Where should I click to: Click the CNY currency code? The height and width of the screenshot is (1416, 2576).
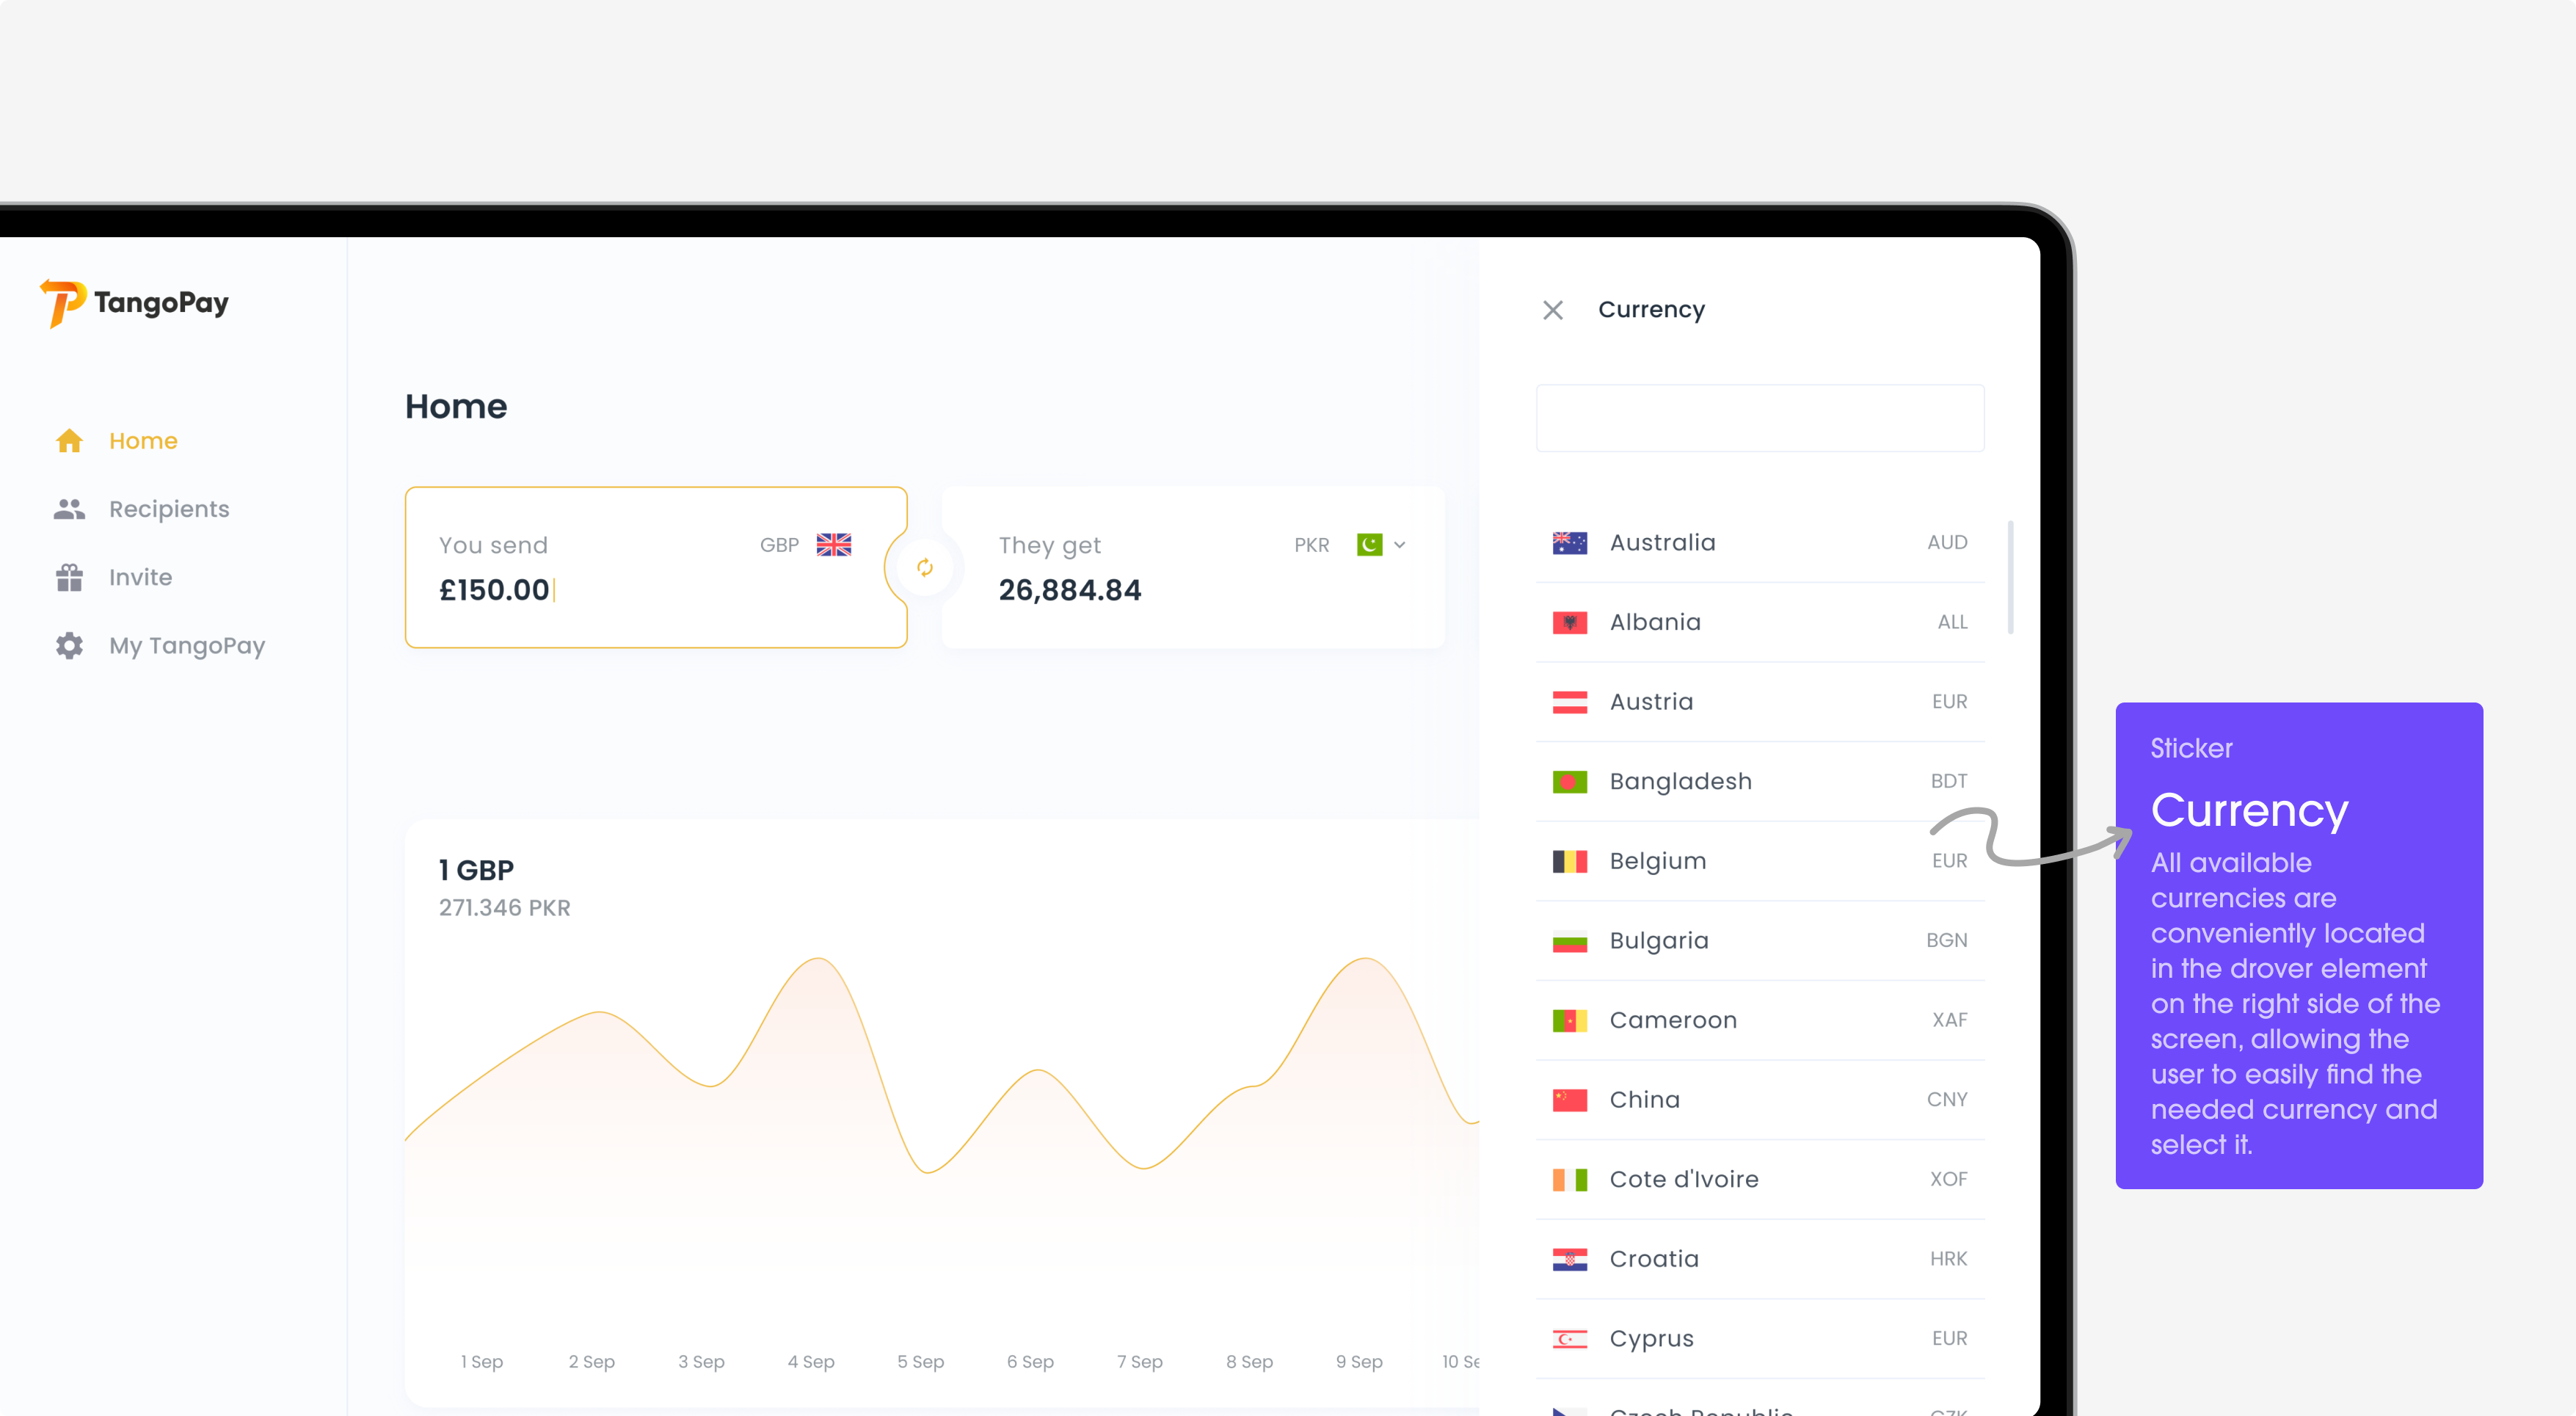coord(1947,1100)
